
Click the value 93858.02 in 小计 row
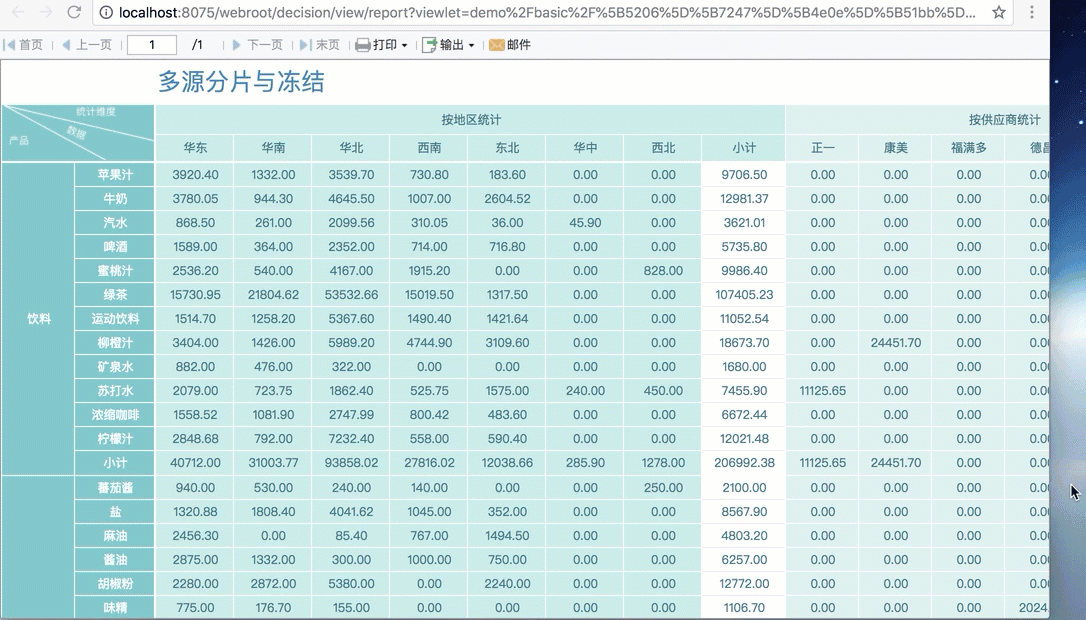[x=351, y=463]
